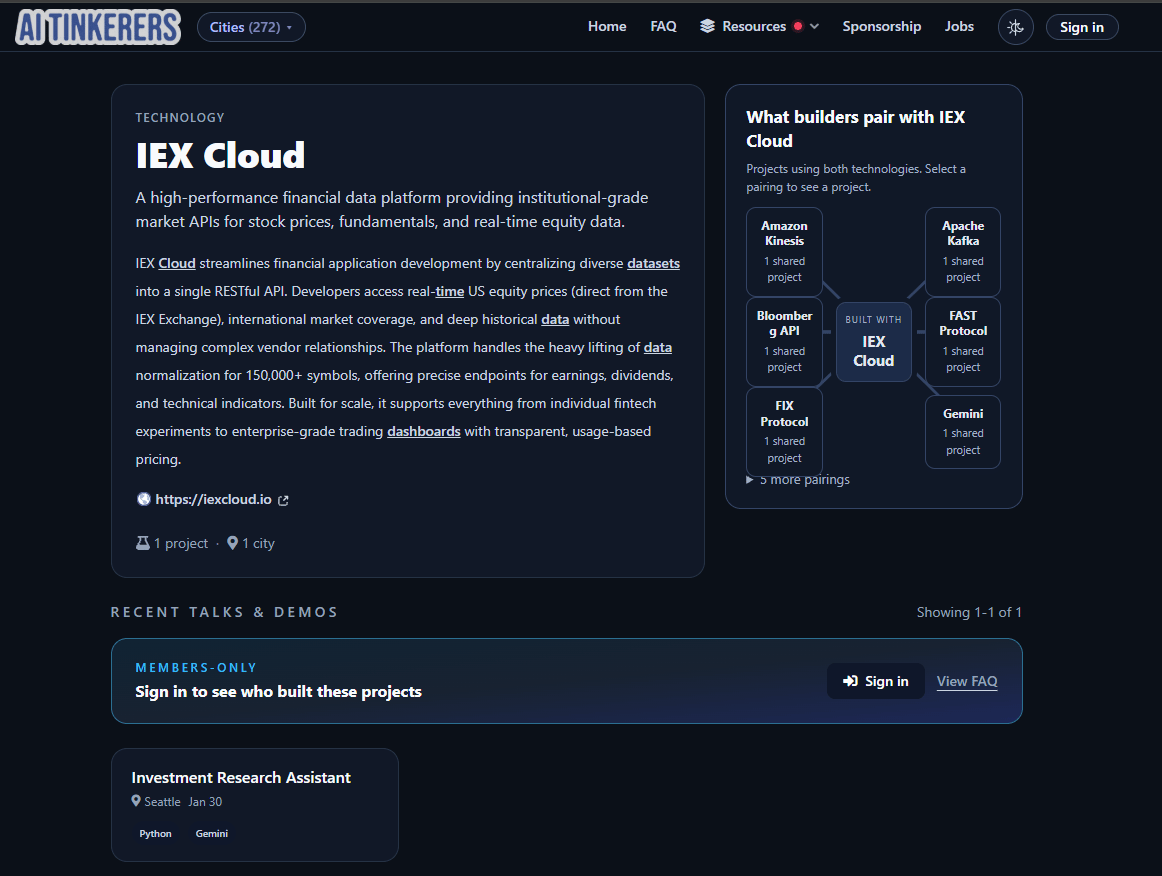The width and height of the screenshot is (1162, 876).
Task: Click the MEMBERS-ONLY label
Action: coord(196,668)
